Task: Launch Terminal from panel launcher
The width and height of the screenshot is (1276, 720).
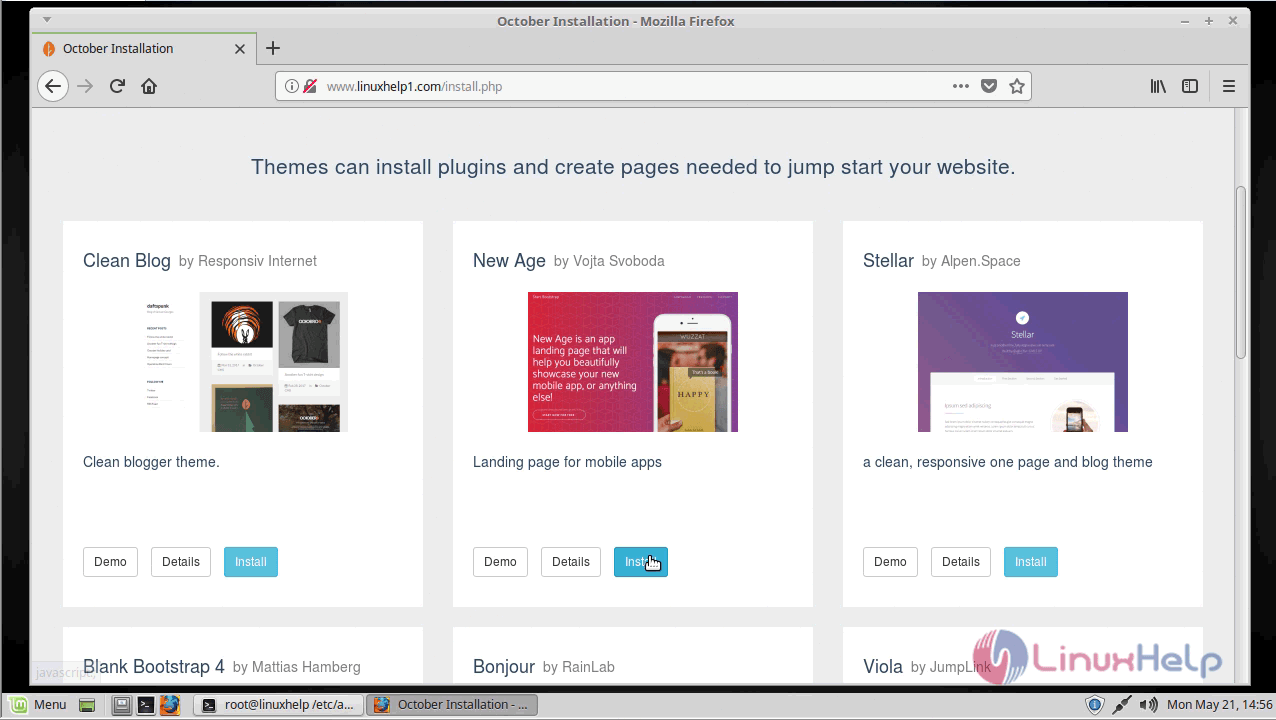Action: click(x=145, y=705)
